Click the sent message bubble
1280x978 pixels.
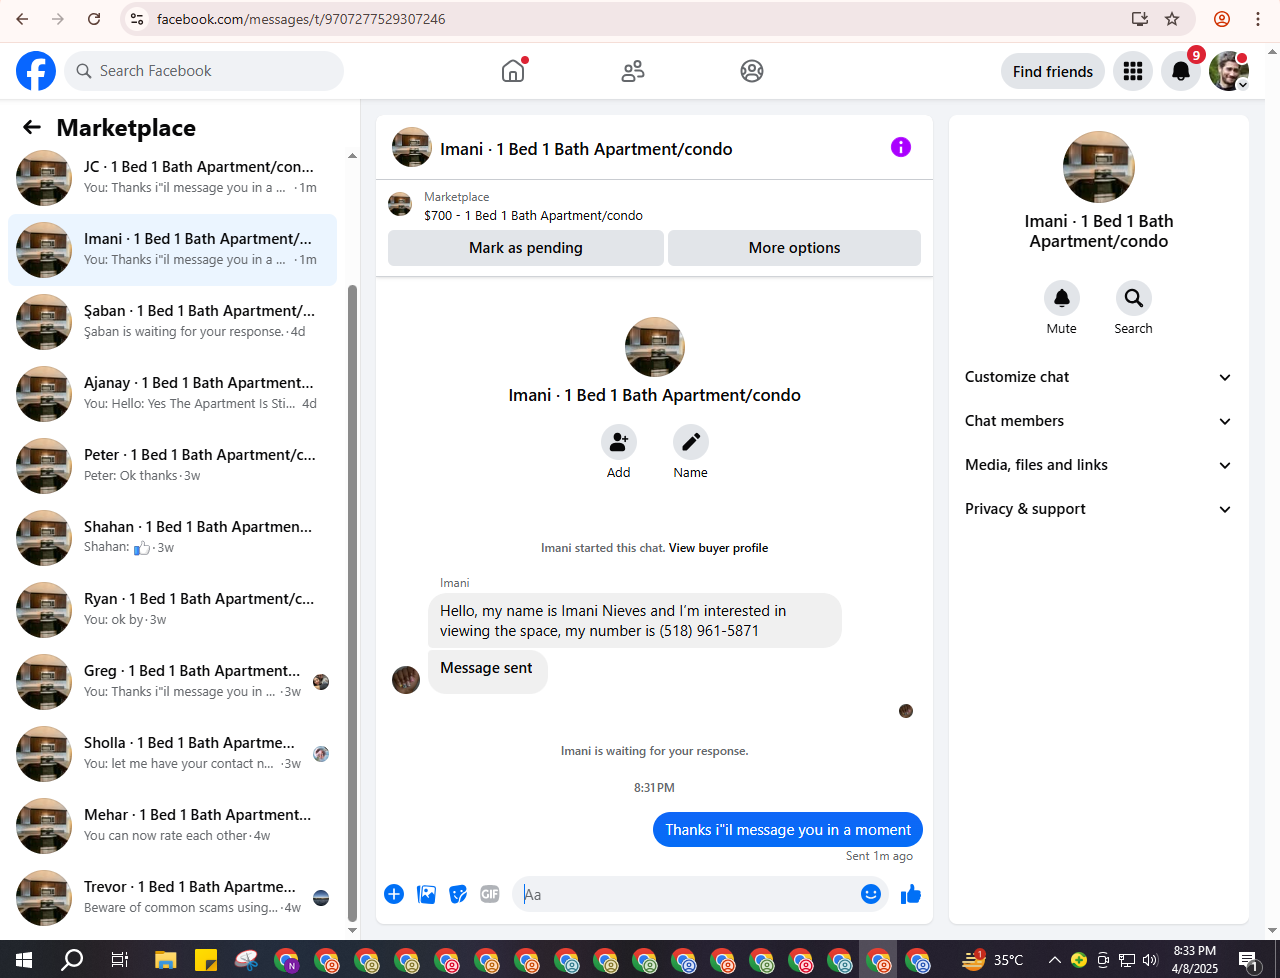pyautogui.click(x=788, y=830)
